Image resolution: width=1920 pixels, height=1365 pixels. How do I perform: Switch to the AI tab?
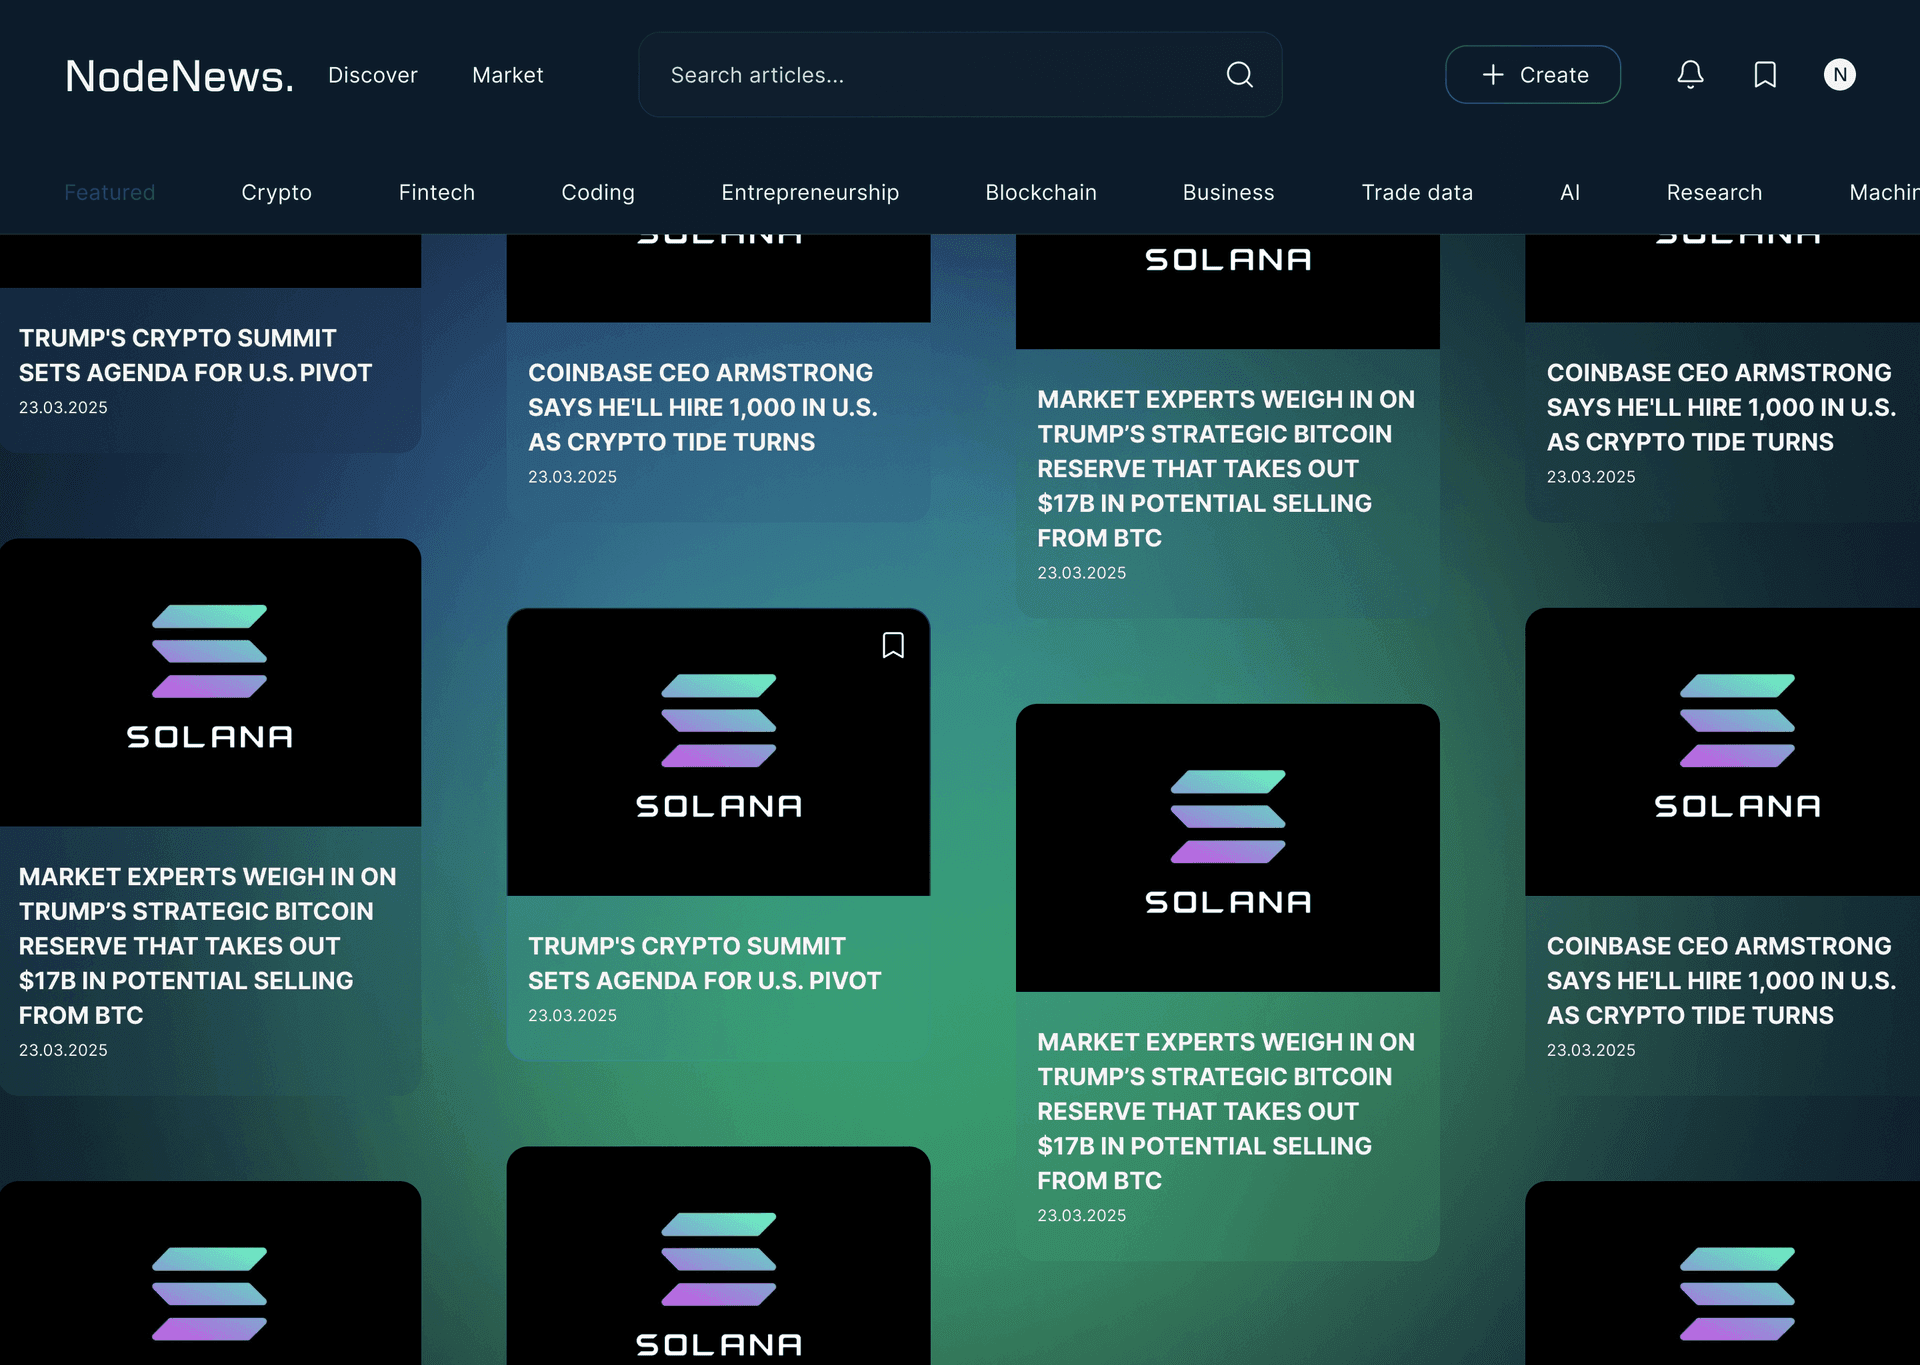click(1570, 192)
